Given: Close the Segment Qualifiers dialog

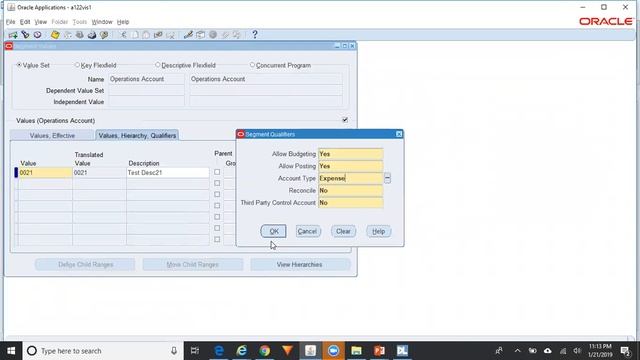Looking at the screenshot, I should click(399, 134).
